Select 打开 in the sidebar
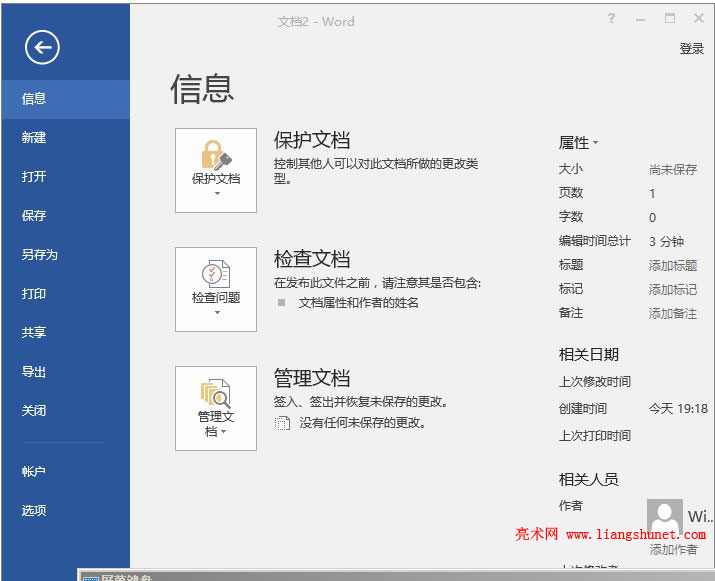Viewport: 715px width, 581px height. point(66,176)
